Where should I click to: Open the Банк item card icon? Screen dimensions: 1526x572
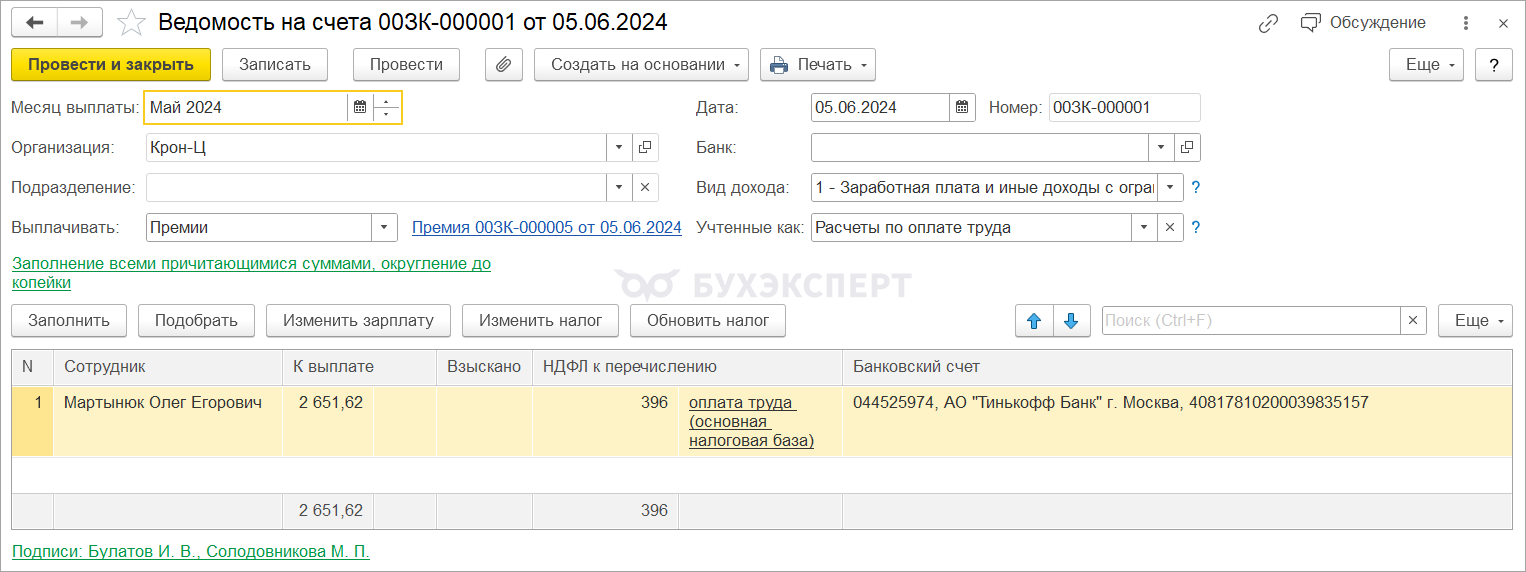tap(1187, 148)
